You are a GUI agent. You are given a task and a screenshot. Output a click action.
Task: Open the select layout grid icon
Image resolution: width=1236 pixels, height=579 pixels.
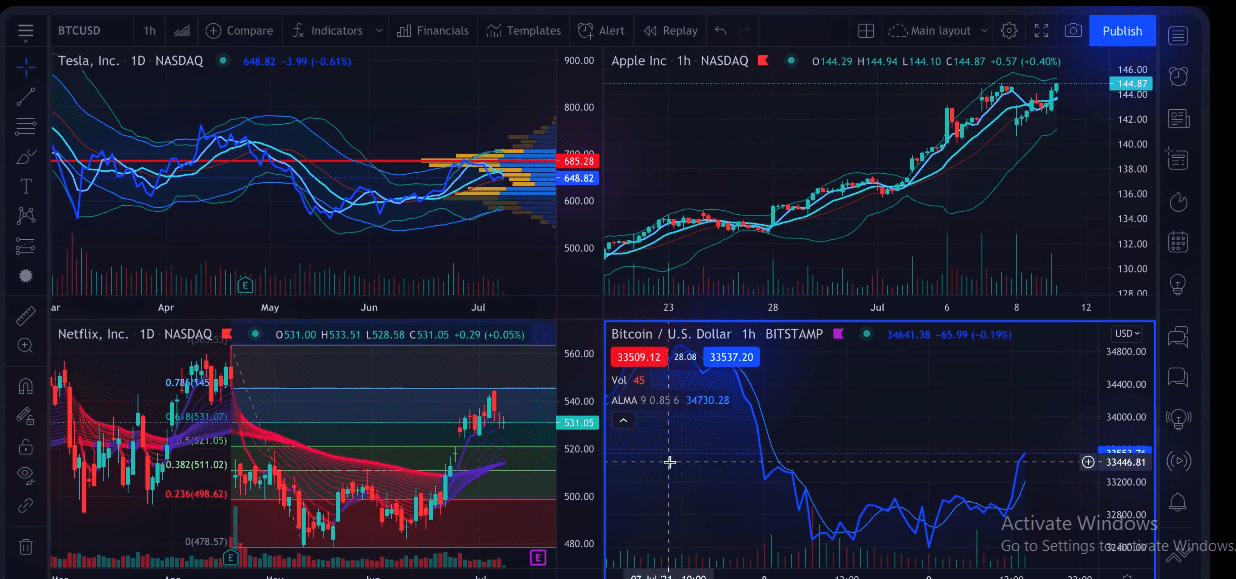point(866,31)
